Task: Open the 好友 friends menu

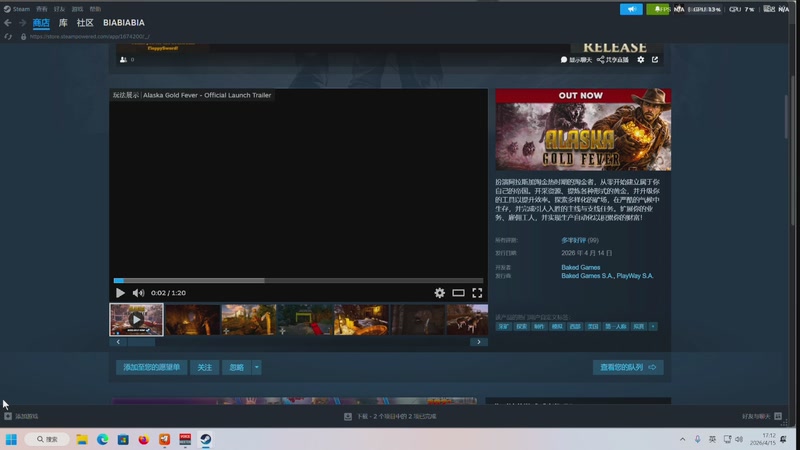Action: [x=59, y=9]
